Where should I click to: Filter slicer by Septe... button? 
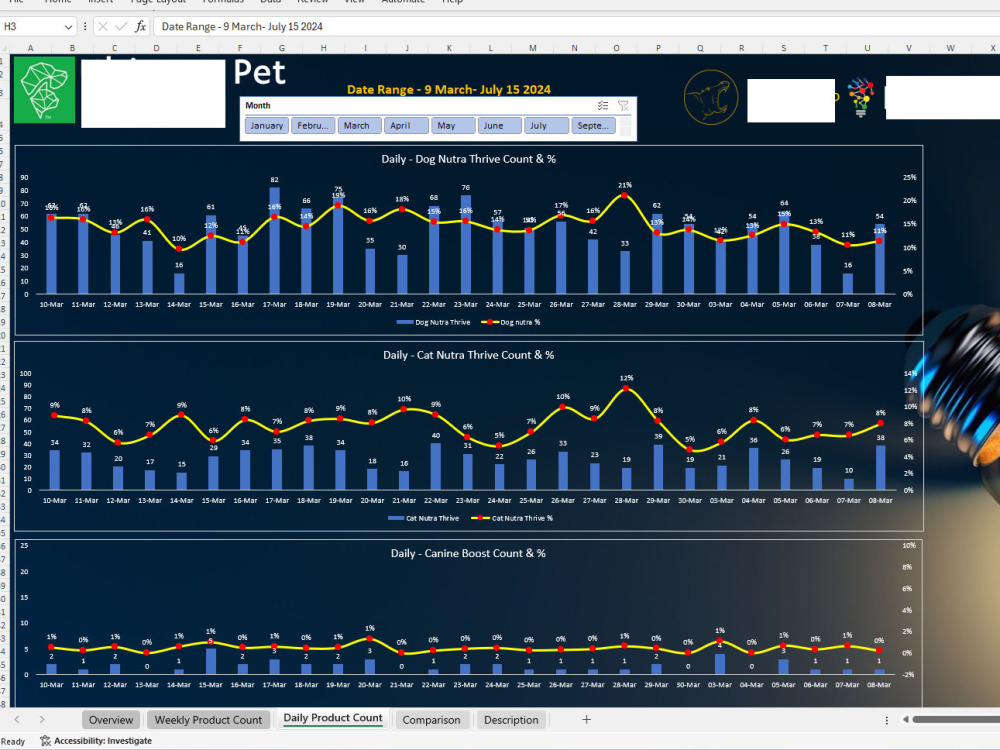(x=593, y=126)
